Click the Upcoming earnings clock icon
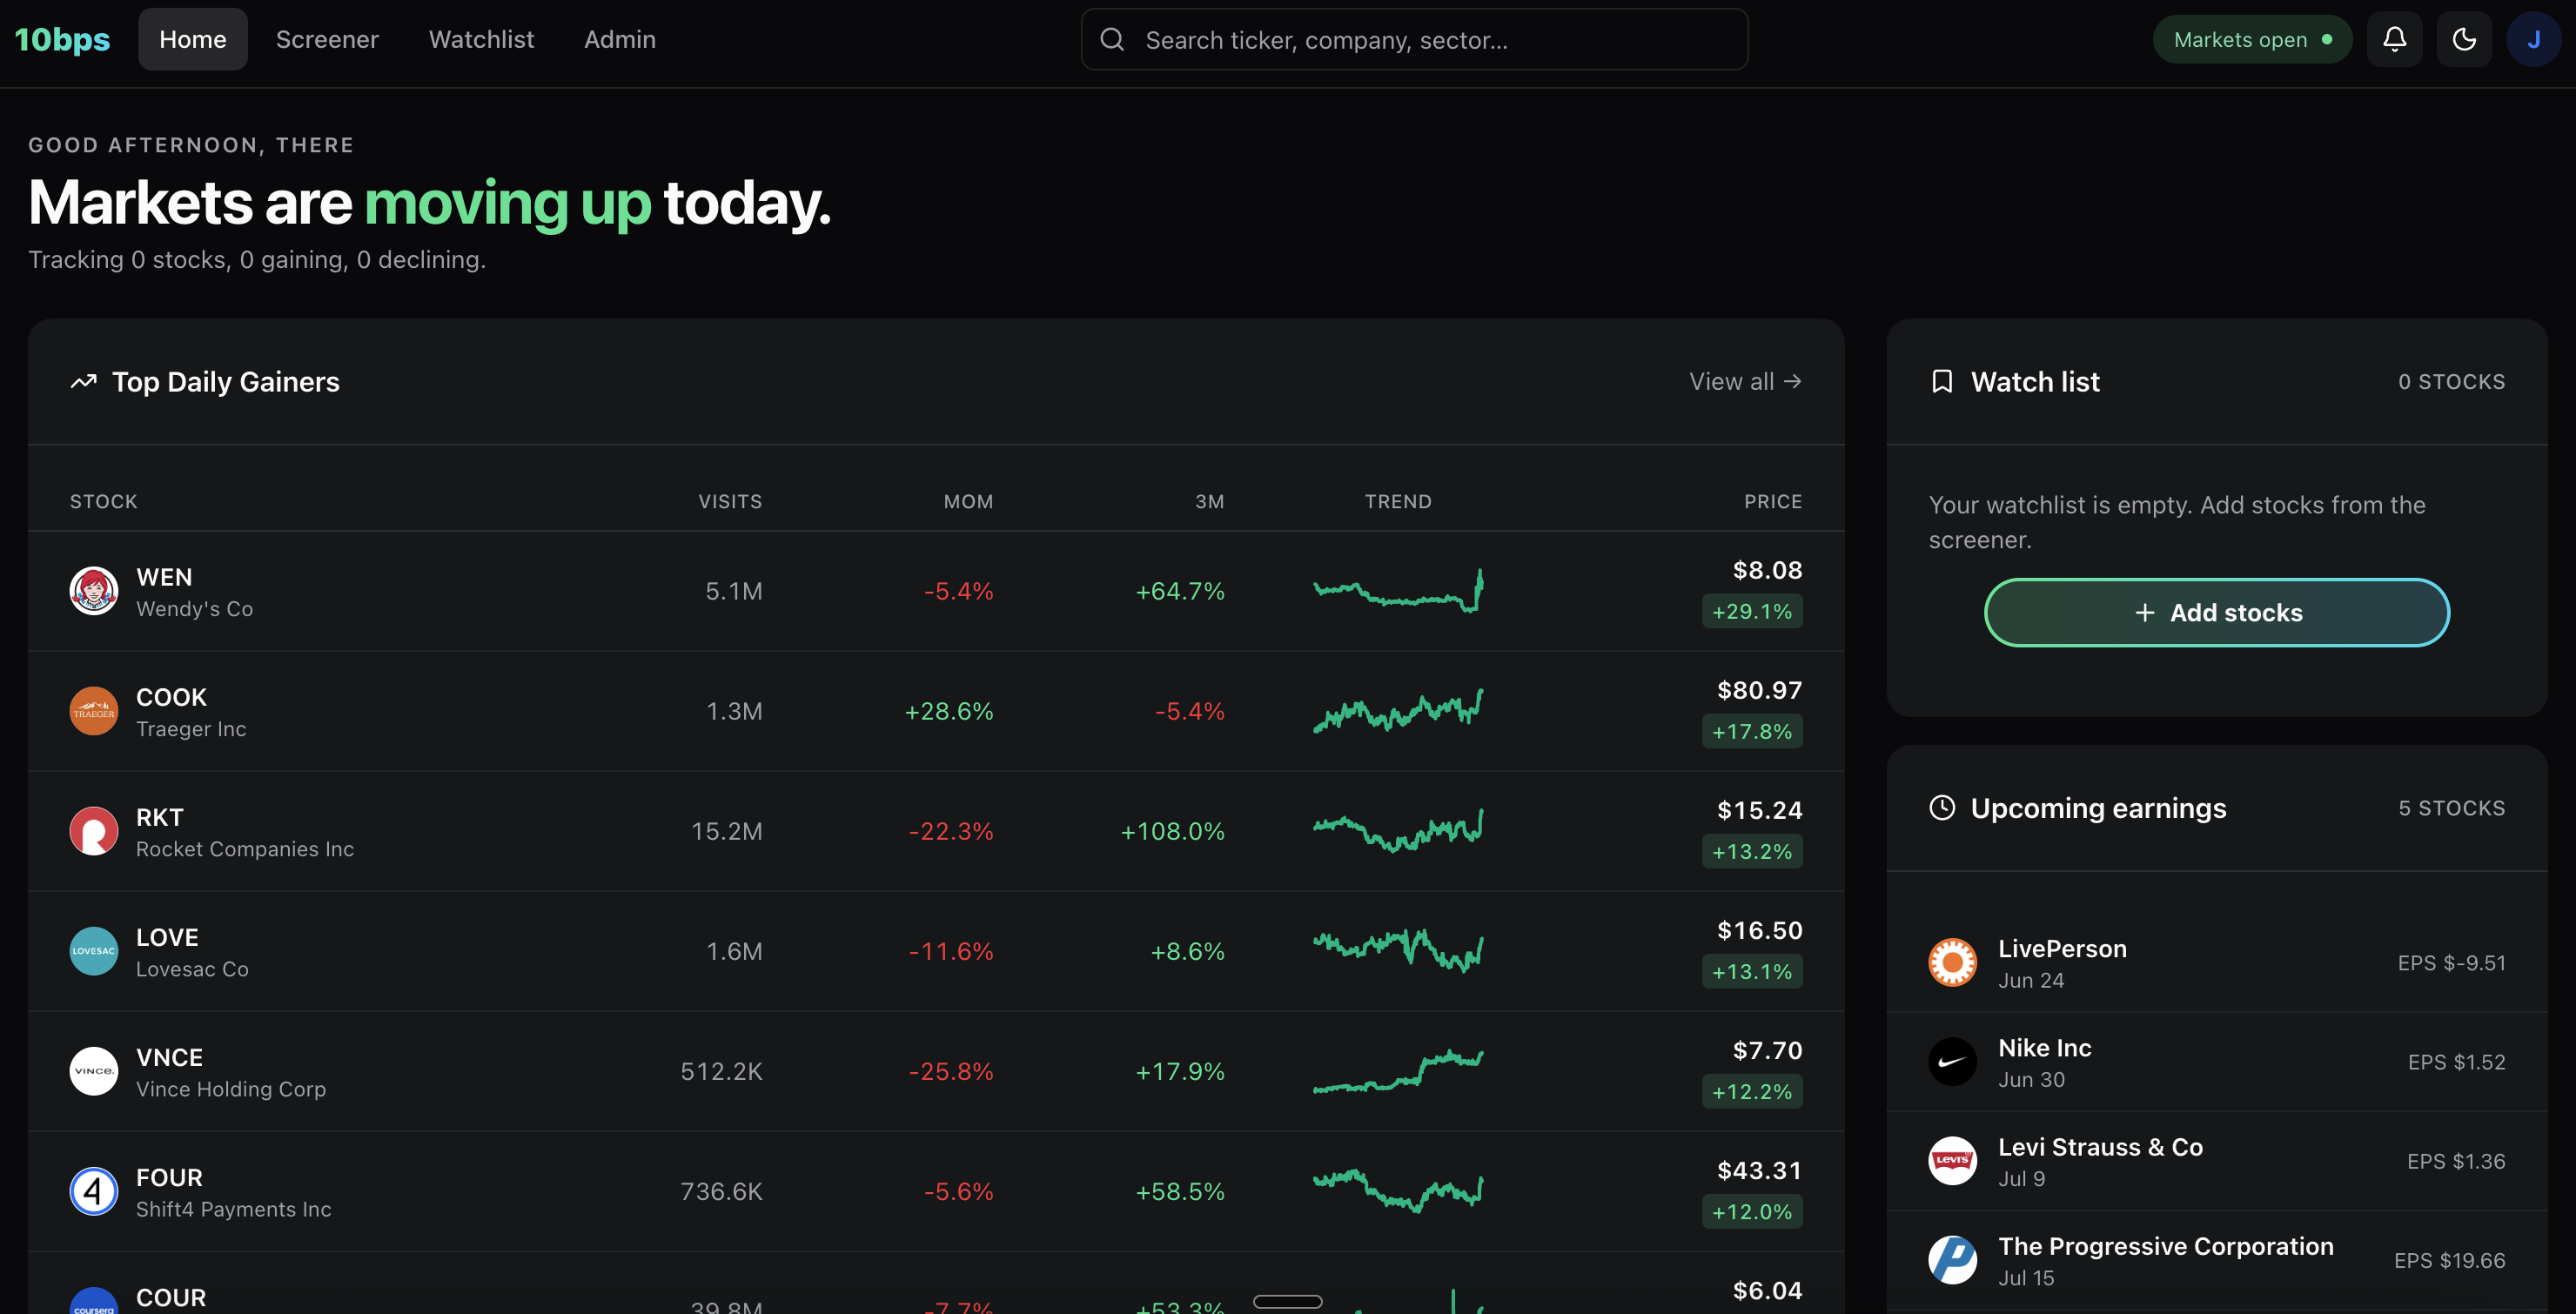This screenshot has width=2576, height=1314. (1941, 807)
